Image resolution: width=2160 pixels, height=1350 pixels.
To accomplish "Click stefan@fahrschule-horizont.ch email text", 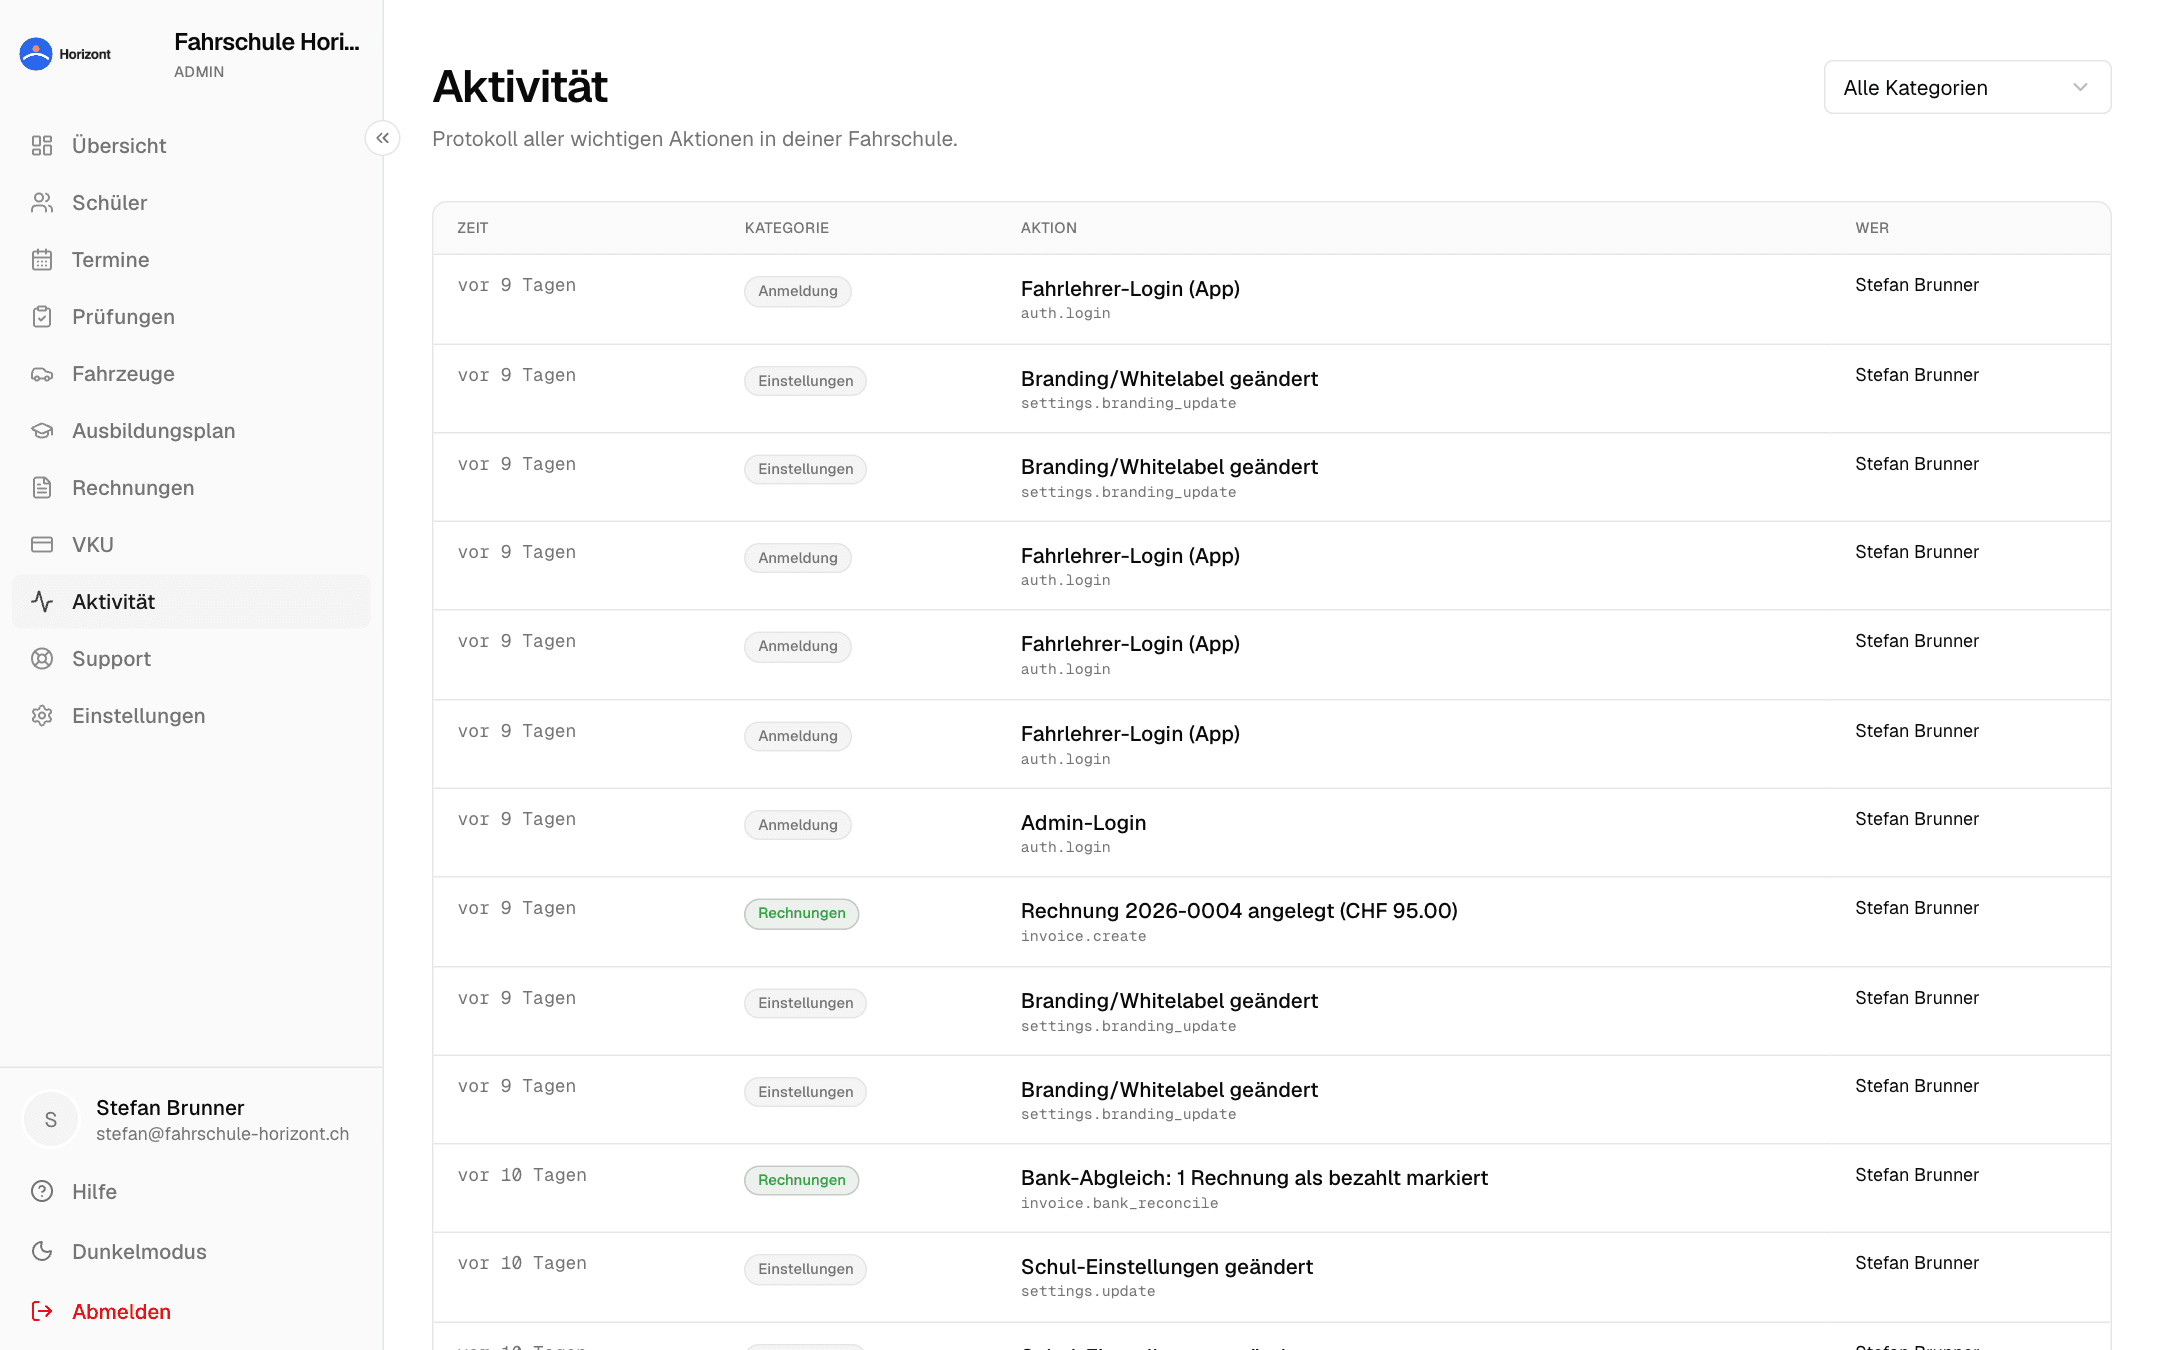I will (222, 1134).
